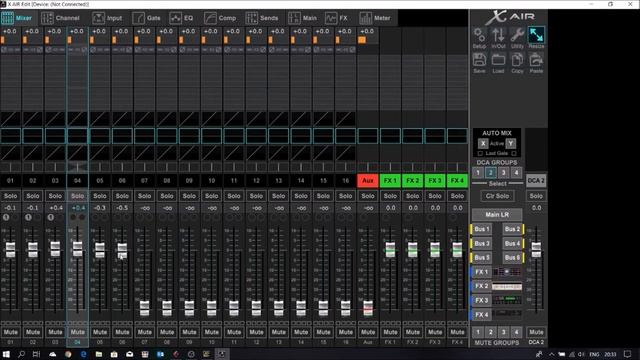Solo channel 05
Viewport: 640px width, 360px height.
(x=100, y=196)
